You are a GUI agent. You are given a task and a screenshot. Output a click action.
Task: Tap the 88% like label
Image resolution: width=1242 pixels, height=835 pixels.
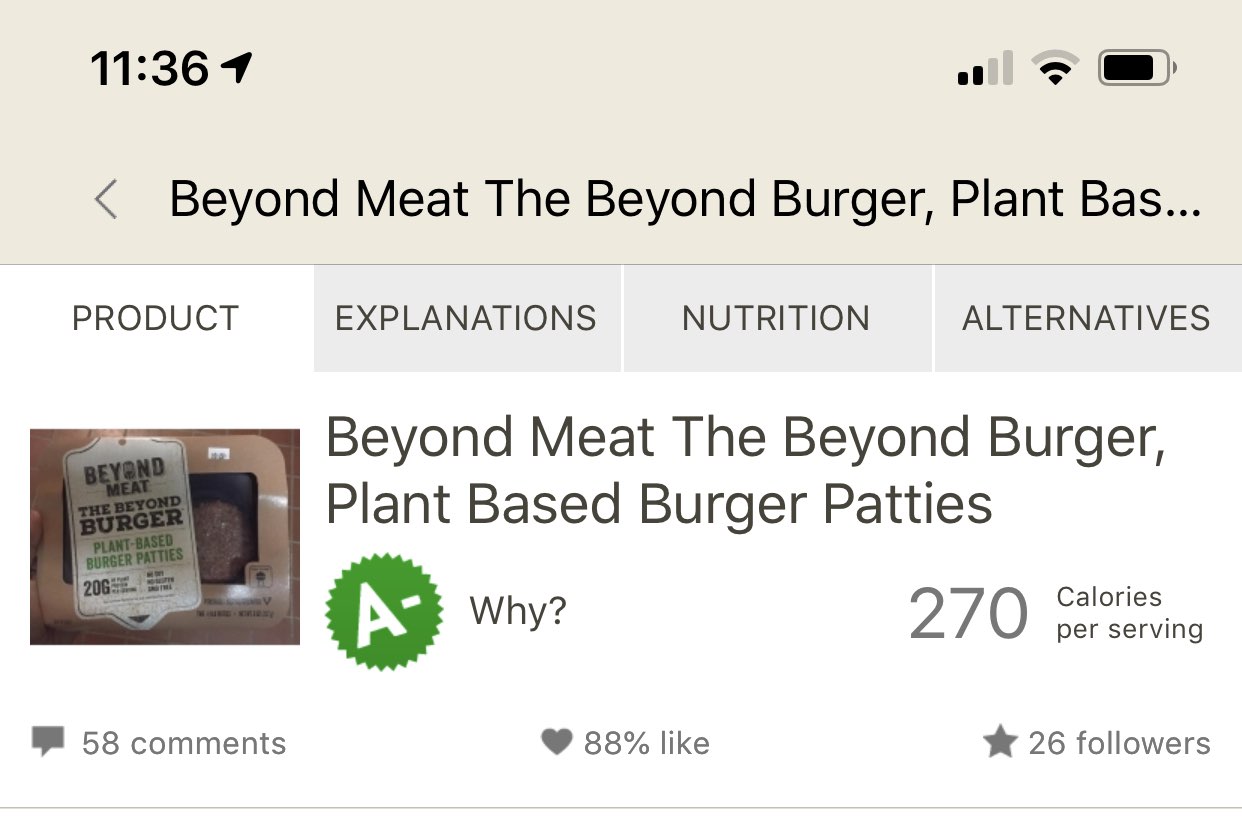pos(647,743)
